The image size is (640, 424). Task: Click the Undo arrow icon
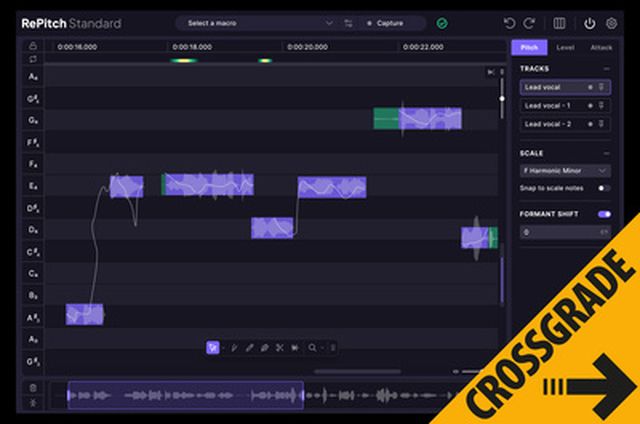tap(509, 23)
